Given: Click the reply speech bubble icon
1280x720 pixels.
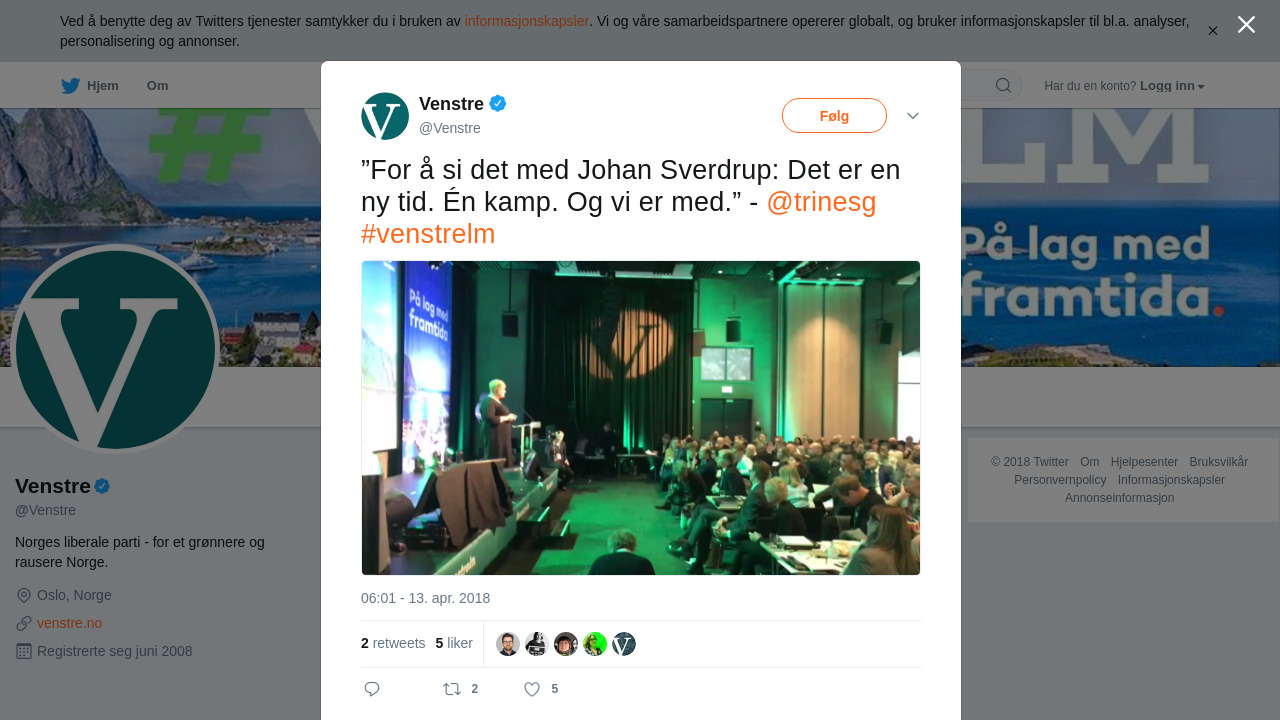Looking at the screenshot, I should click(x=372, y=689).
